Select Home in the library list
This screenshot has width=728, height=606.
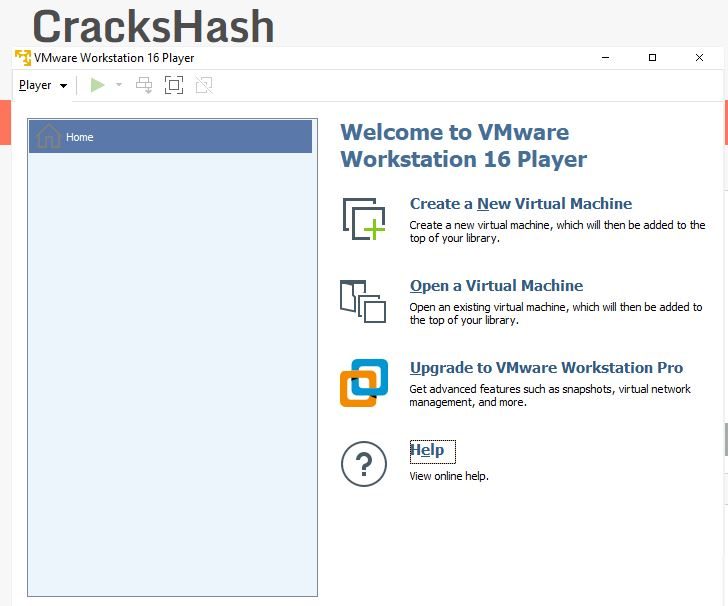(x=170, y=137)
